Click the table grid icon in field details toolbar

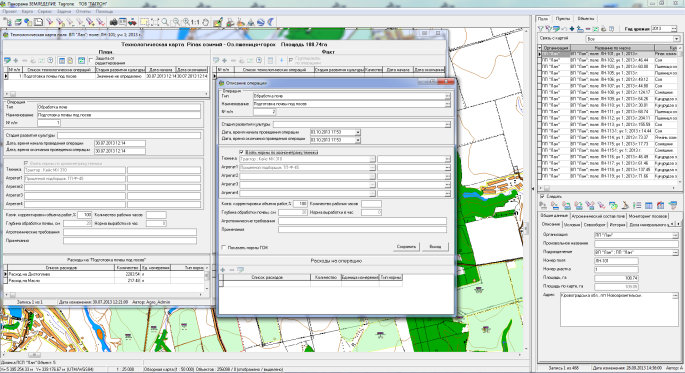pyautogui.click(x=649, y=205)
